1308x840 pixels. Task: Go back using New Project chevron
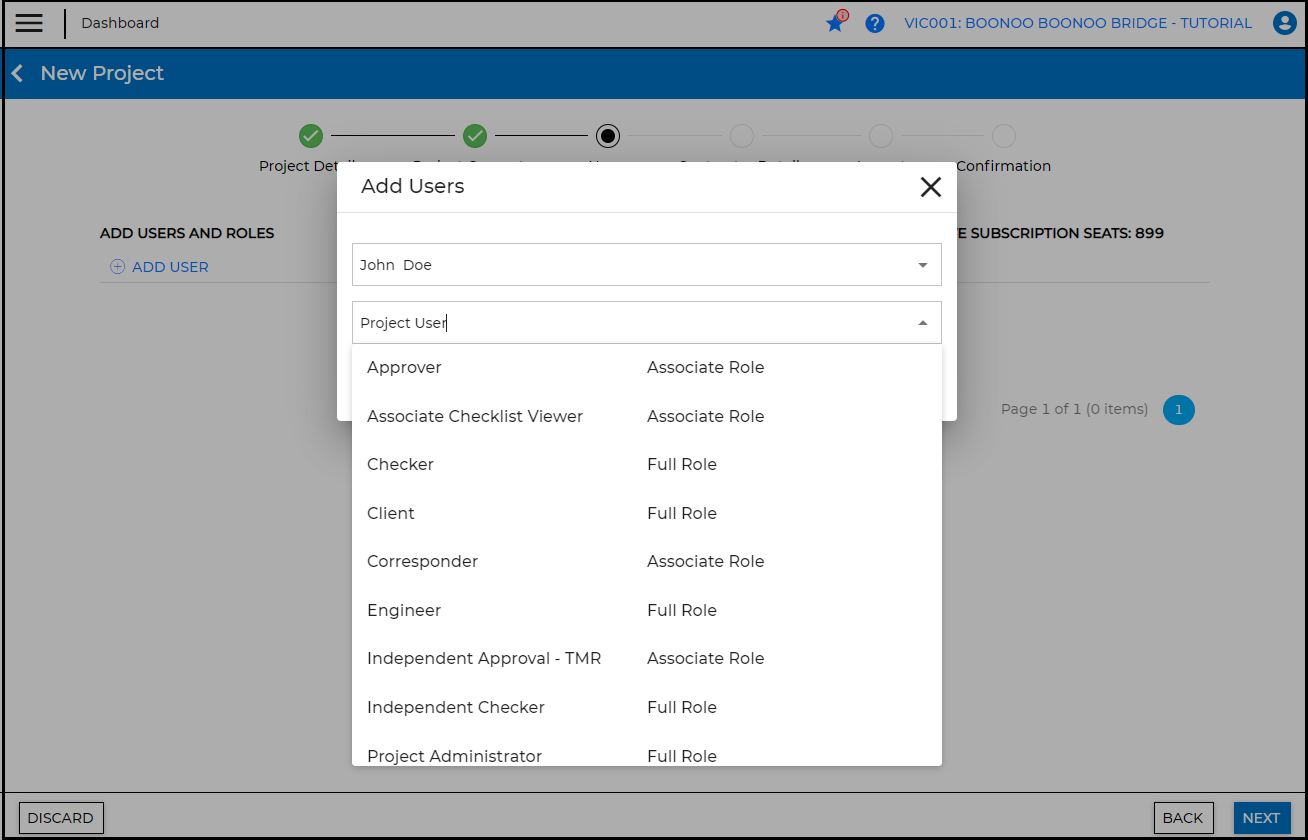(17, 74)
